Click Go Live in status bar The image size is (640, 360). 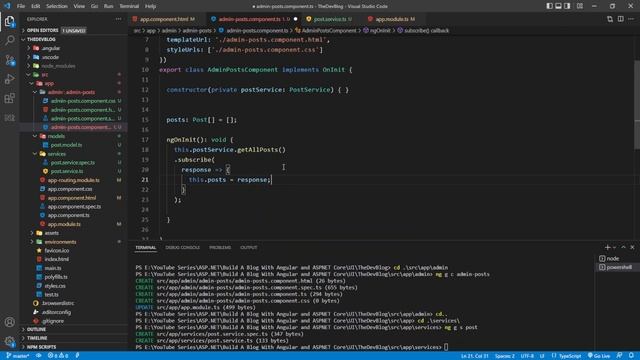[x=599, y=356]
